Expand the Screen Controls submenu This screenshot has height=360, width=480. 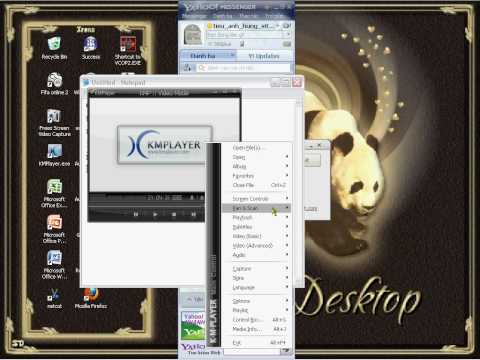pos(256,199)
